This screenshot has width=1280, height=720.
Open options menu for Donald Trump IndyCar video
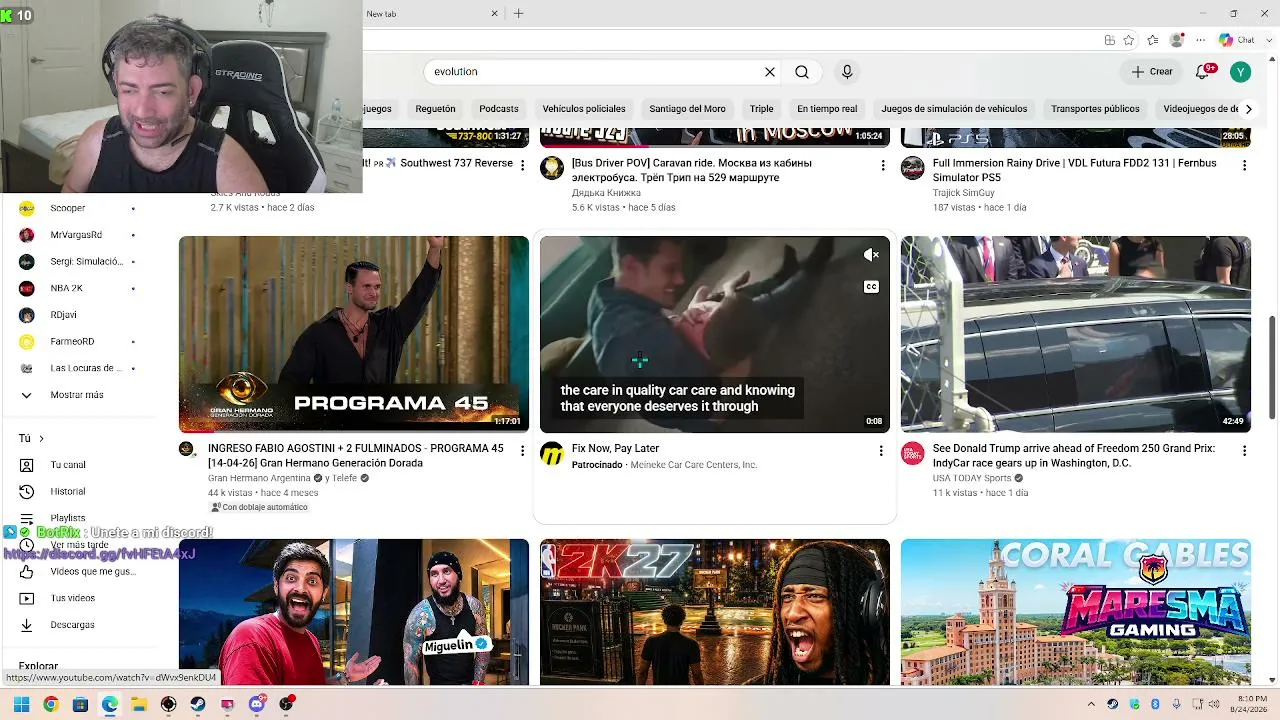coord(1244,451)
